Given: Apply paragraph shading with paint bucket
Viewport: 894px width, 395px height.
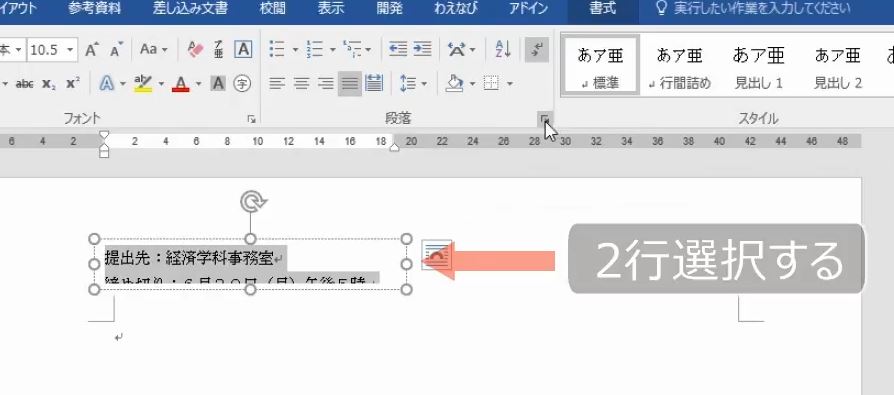Looking at the screenshot, I should 454,84.
